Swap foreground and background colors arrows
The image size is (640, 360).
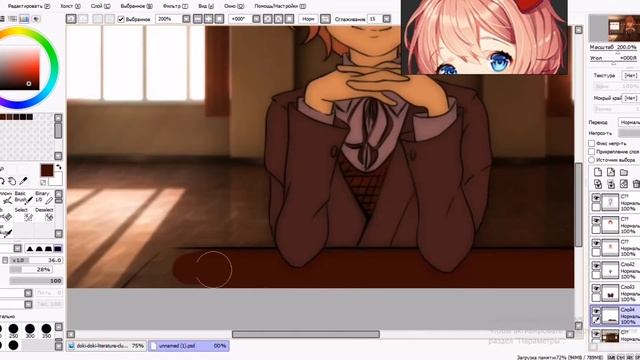[59, 167]
